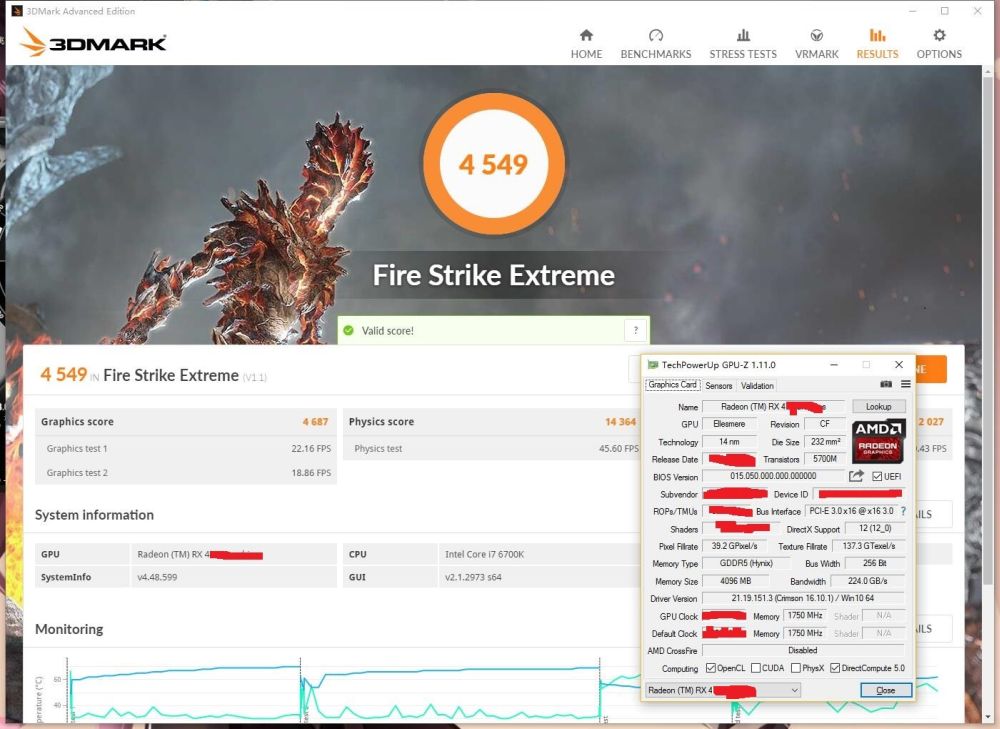Viewport: 1000px width, 729px height.
Task: Click the BIOS export icon in GPU-Z
Action: point(857,476)
